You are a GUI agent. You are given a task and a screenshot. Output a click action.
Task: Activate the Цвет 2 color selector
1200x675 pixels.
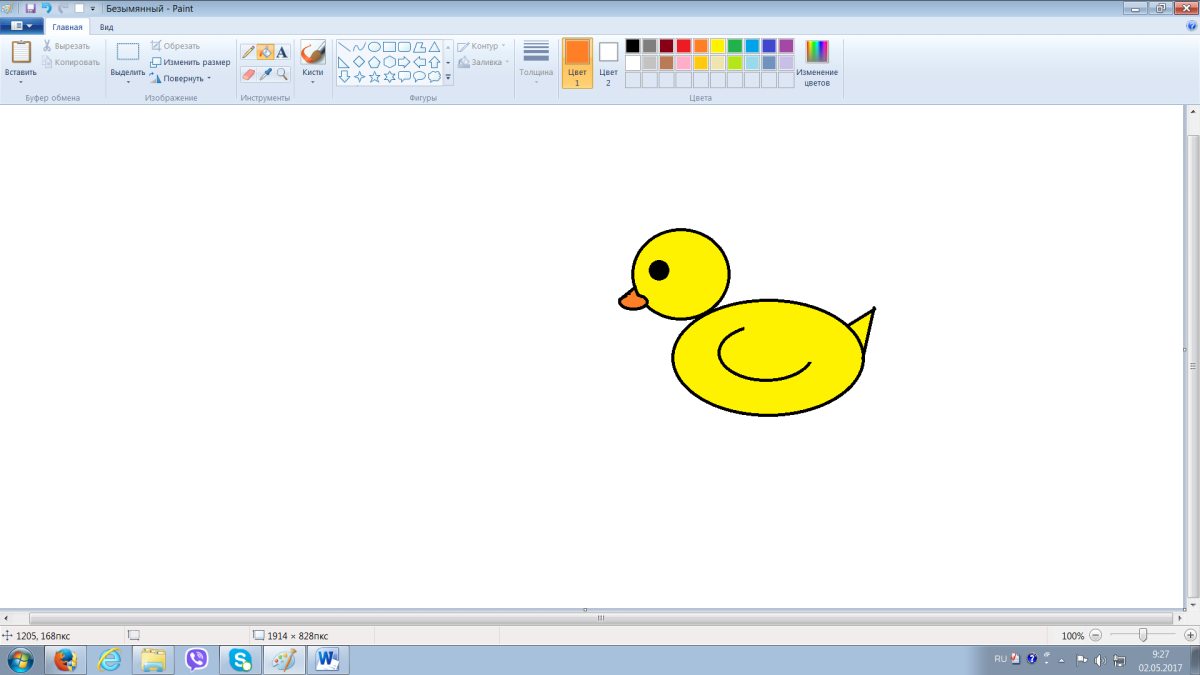(608, 63)
